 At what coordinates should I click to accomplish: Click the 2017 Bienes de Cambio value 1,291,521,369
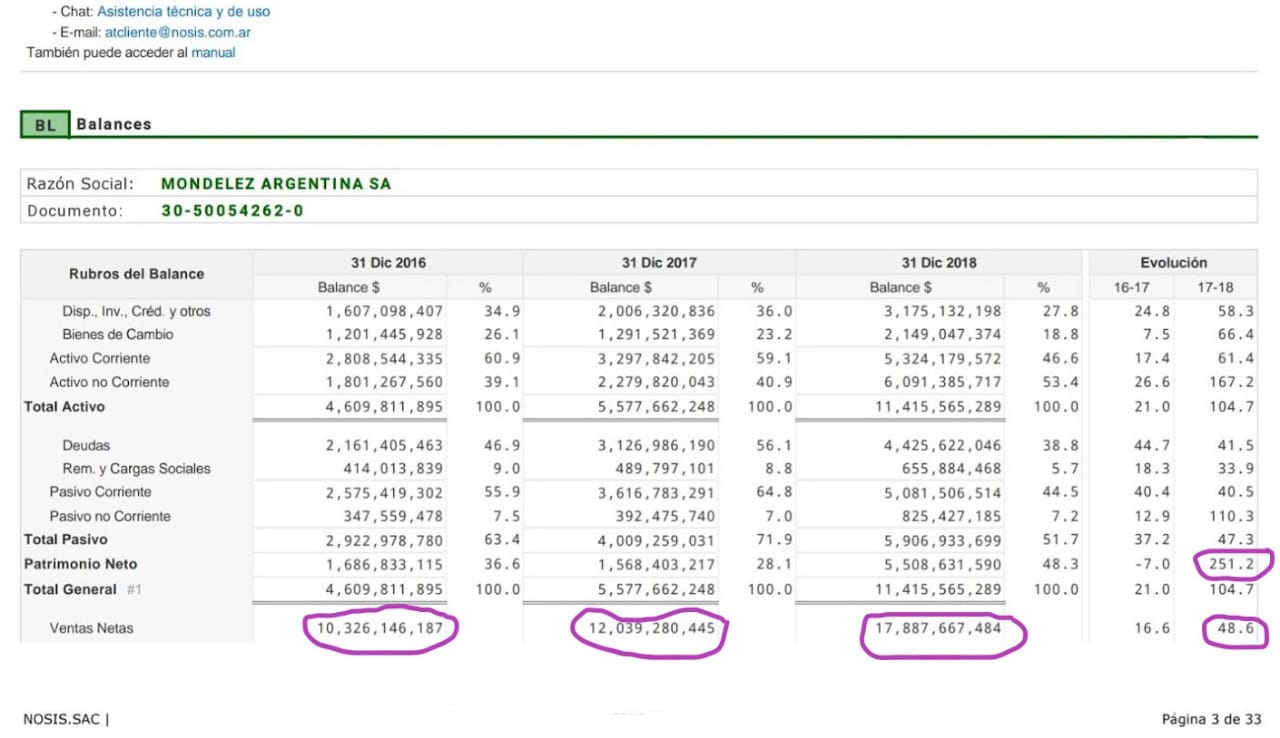point(656,334)
